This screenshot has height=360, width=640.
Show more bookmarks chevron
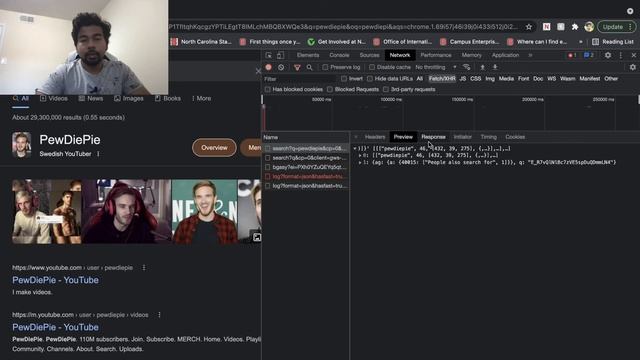[580, 42]
